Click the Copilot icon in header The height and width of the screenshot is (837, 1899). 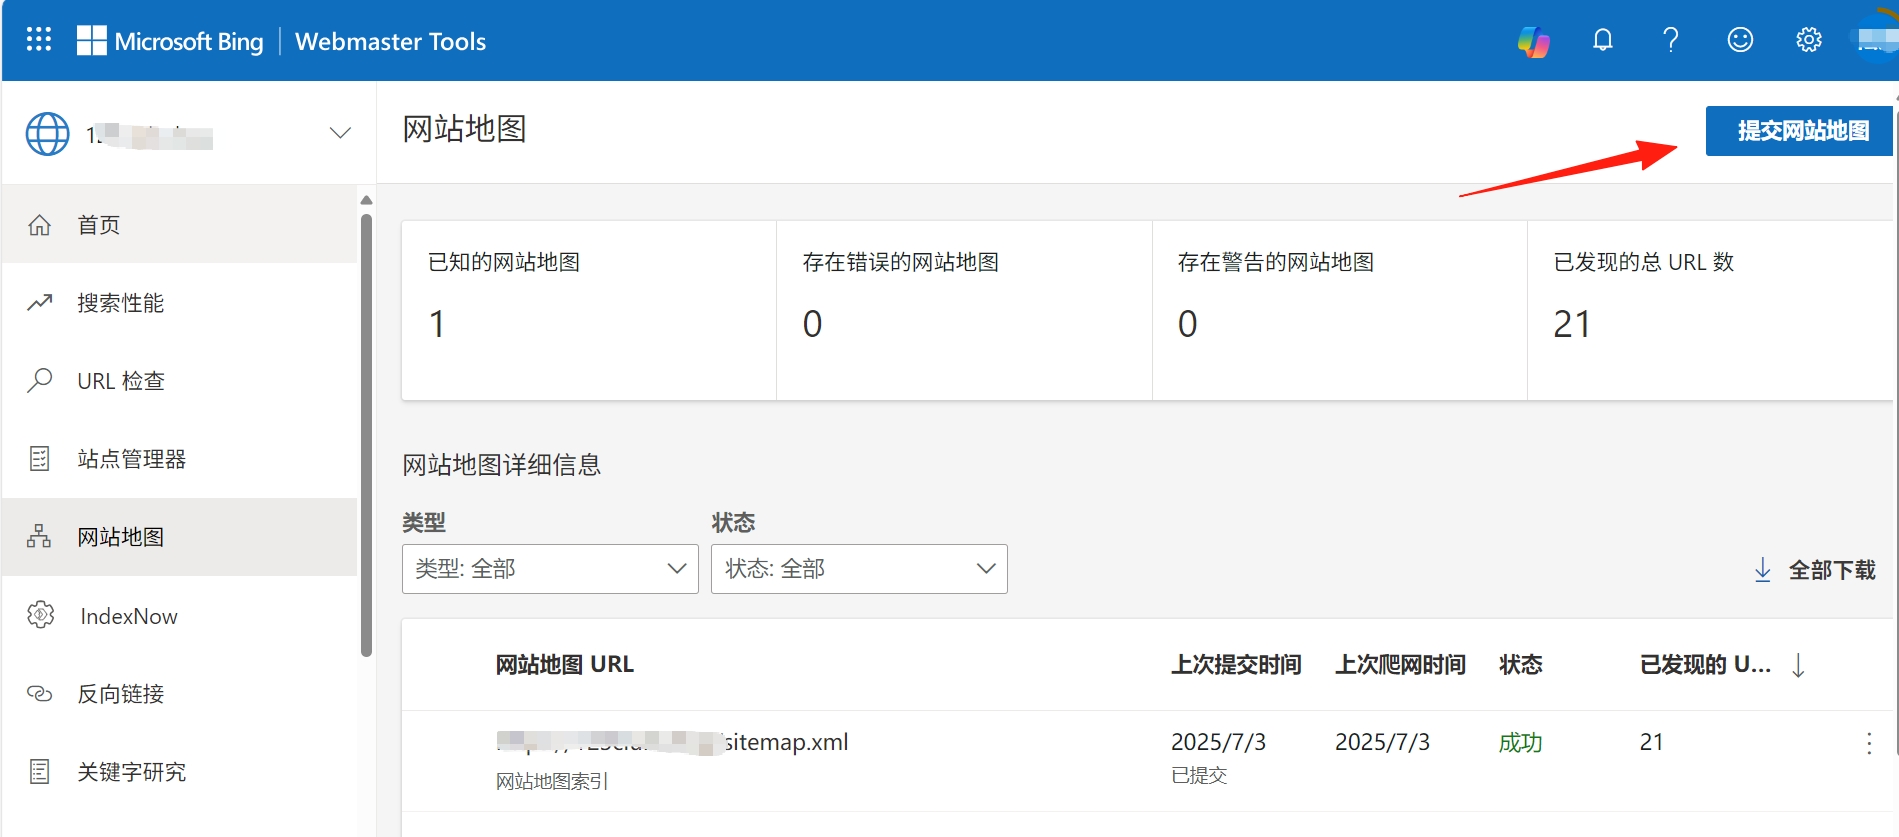[x=1533, y=41]
